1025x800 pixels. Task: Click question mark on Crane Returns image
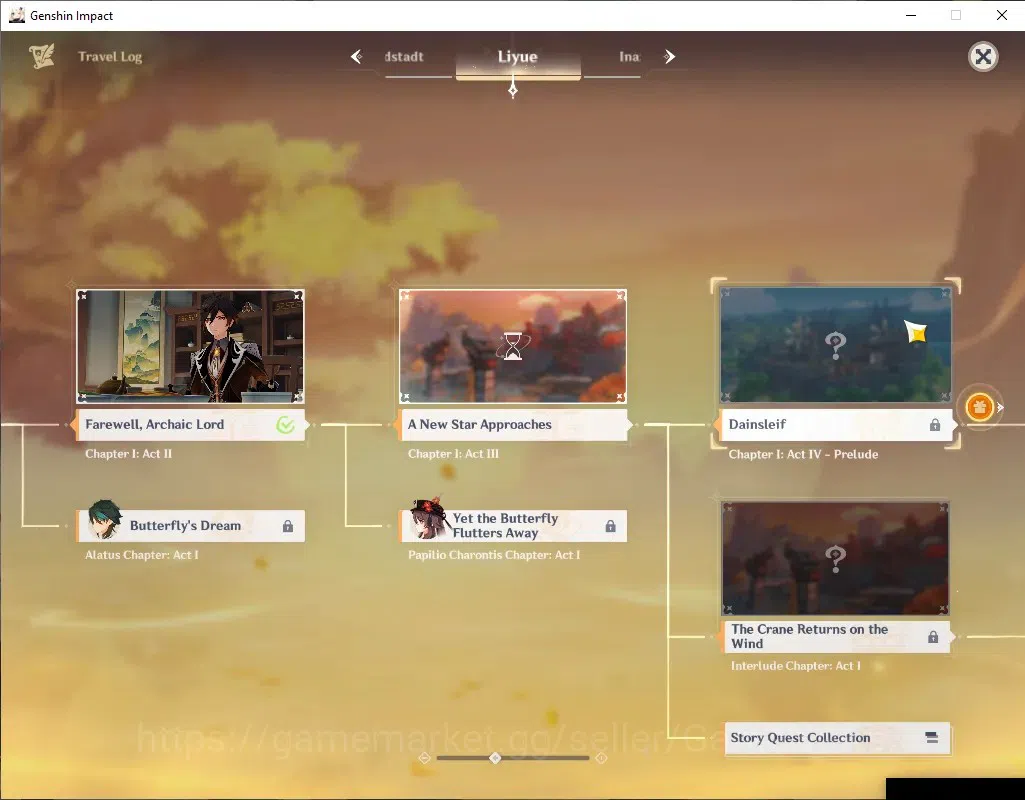click(835, 559)
